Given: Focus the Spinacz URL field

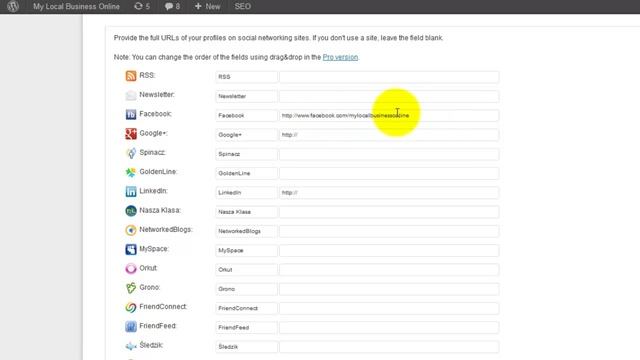Looking at the screenshot, I should point(389,154).
